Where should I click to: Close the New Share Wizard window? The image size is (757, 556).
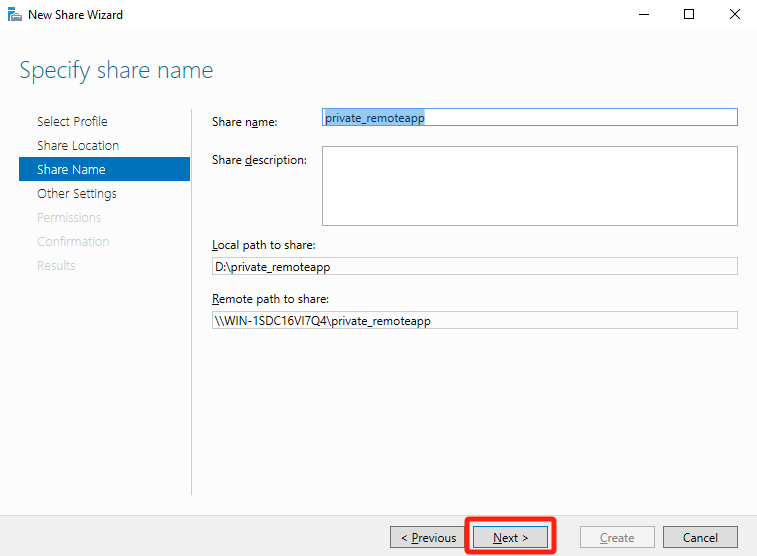click(734, 15)
